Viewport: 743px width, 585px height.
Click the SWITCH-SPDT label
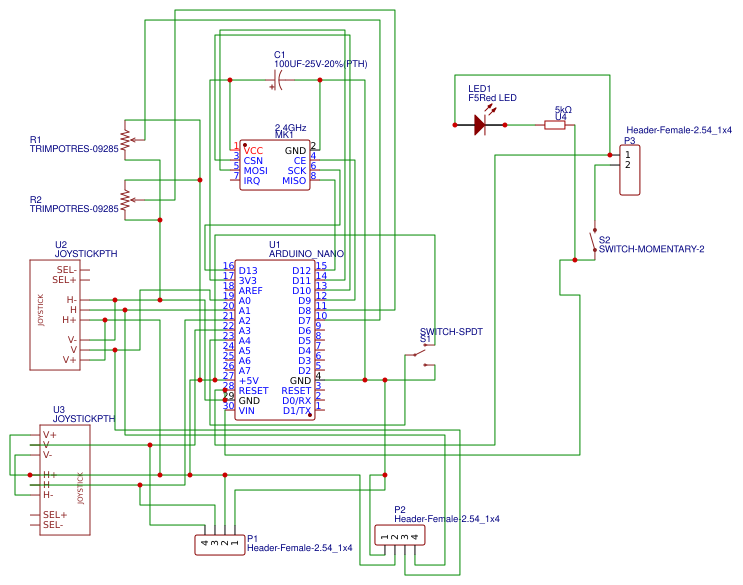pyautogui.click(x=451, y=332)
